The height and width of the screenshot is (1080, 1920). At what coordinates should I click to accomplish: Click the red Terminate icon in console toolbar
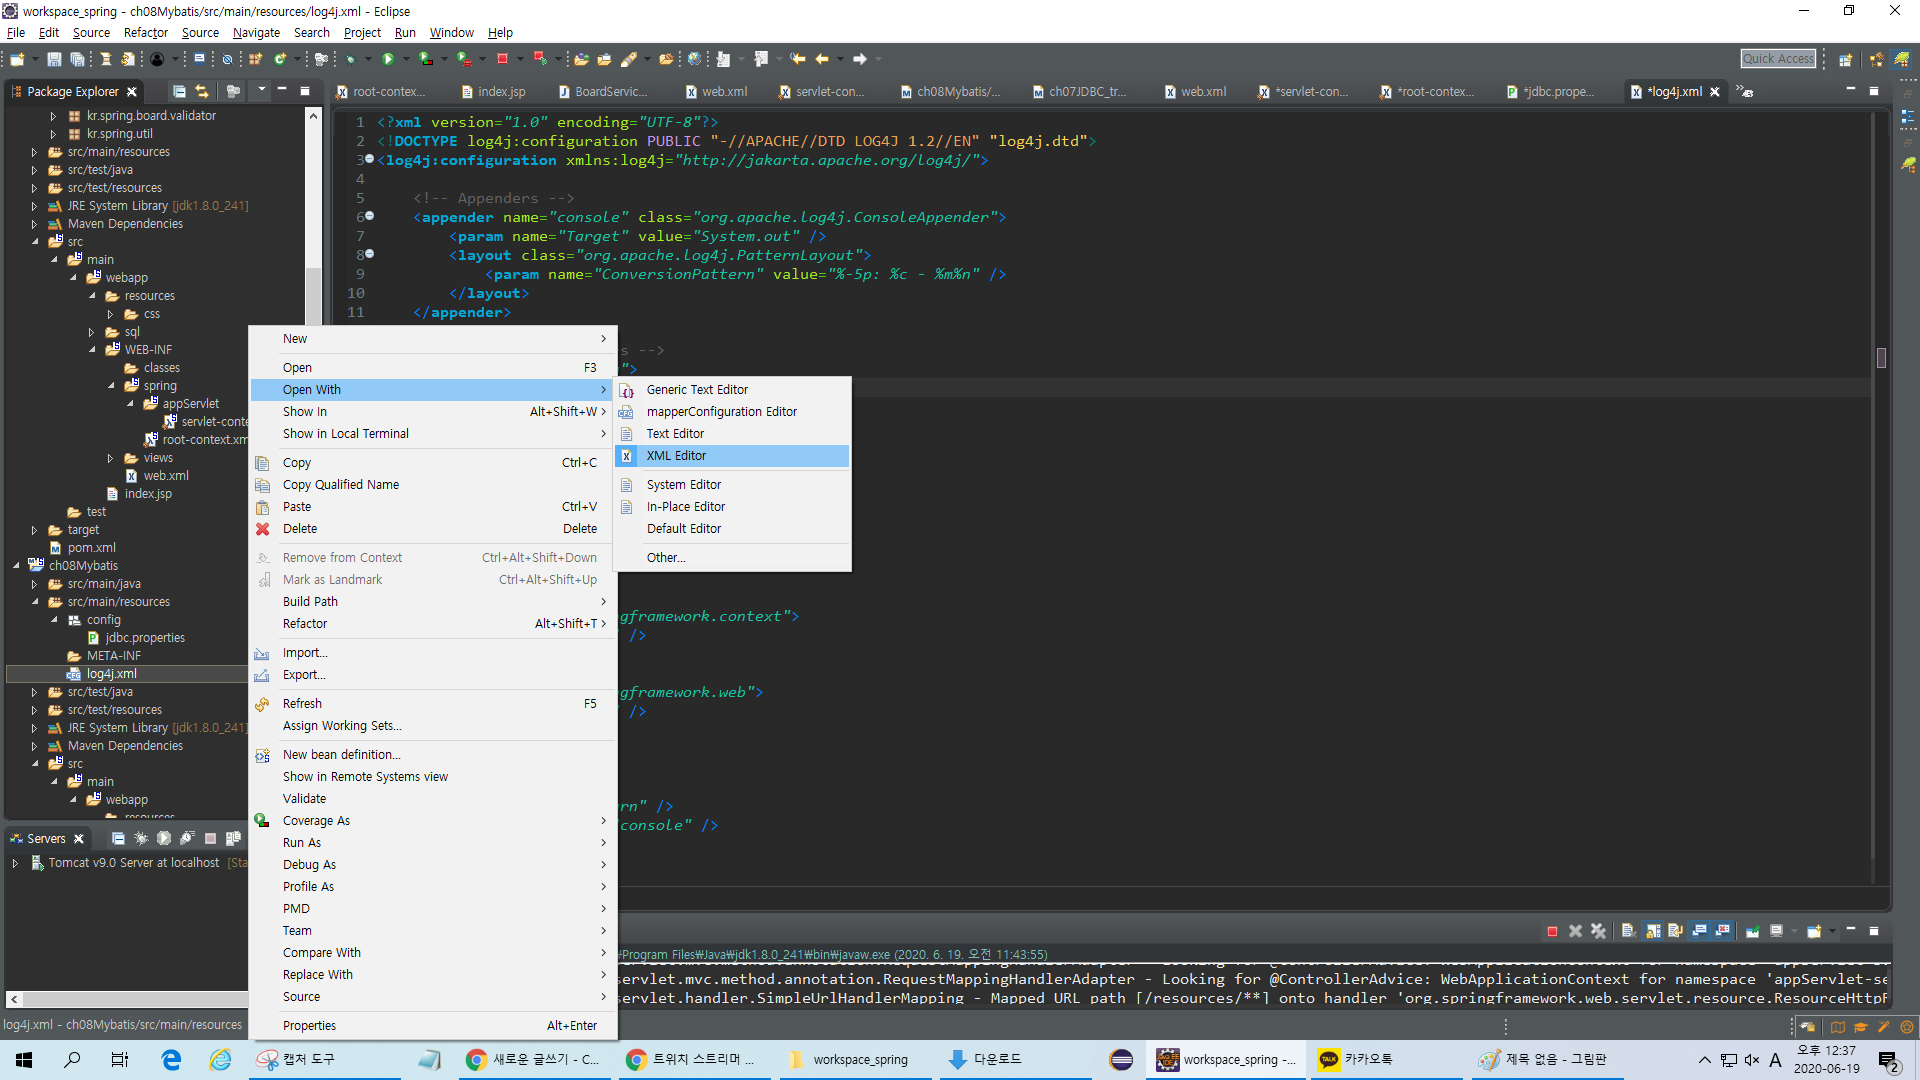[1552, 931]
